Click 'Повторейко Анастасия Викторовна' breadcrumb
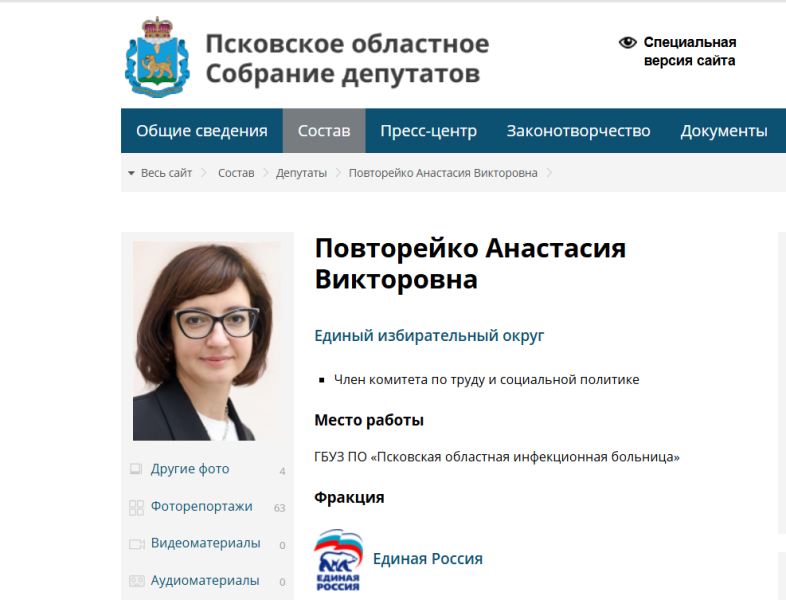 (443, 173)
